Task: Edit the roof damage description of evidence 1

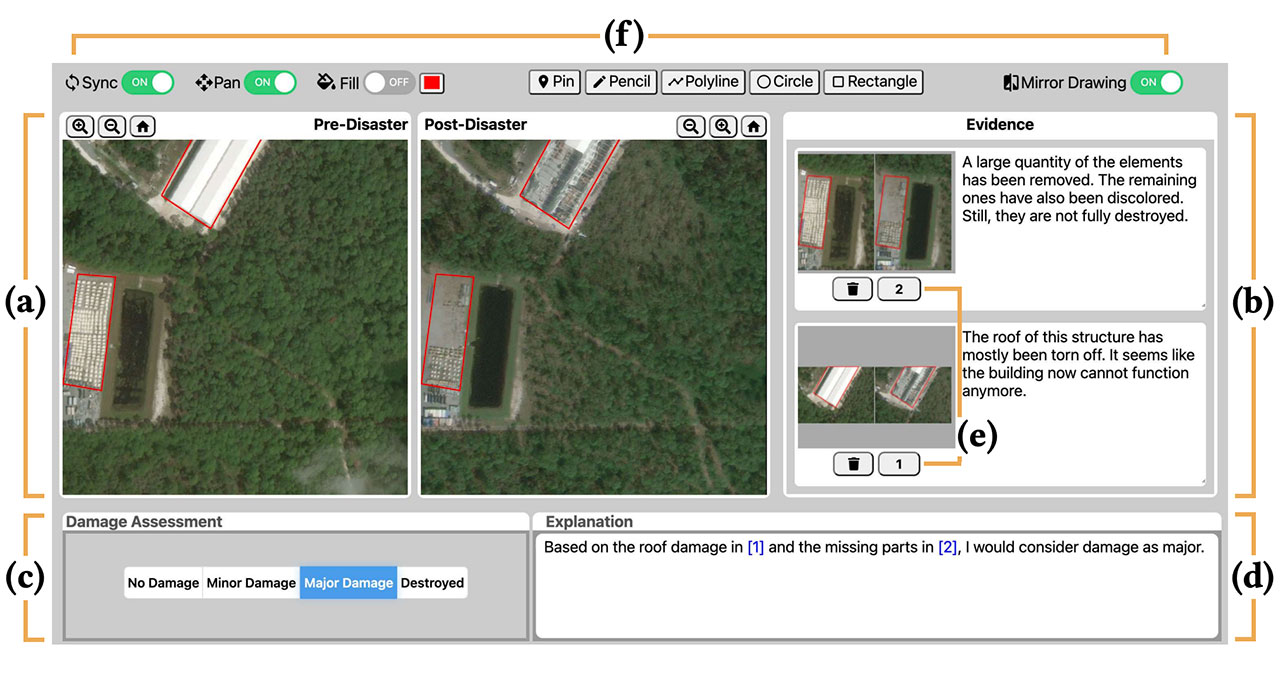Action: (x=1082, y=404)
